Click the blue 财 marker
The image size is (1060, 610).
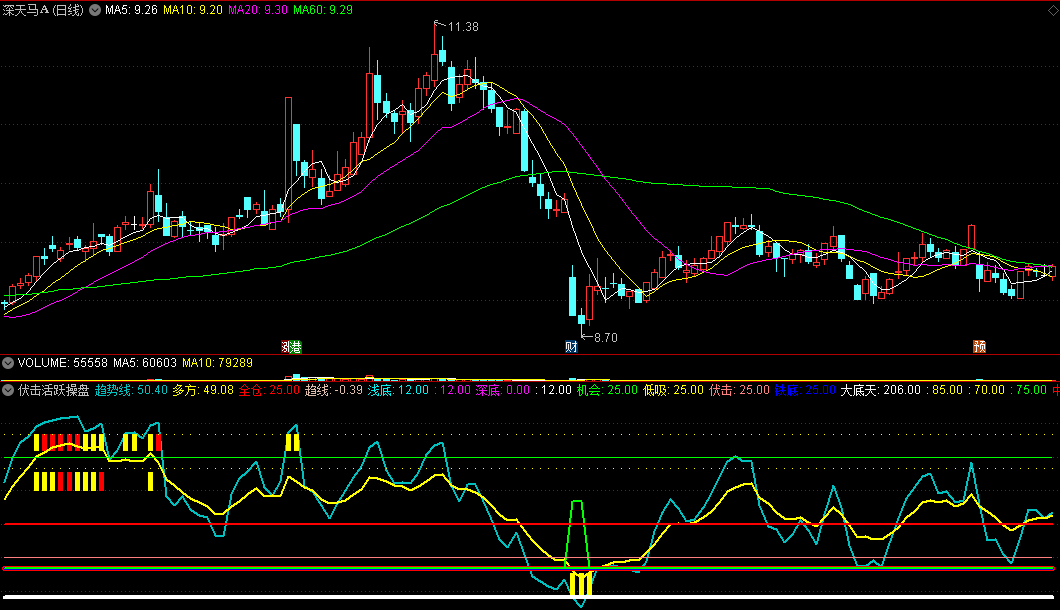(571, 347)
